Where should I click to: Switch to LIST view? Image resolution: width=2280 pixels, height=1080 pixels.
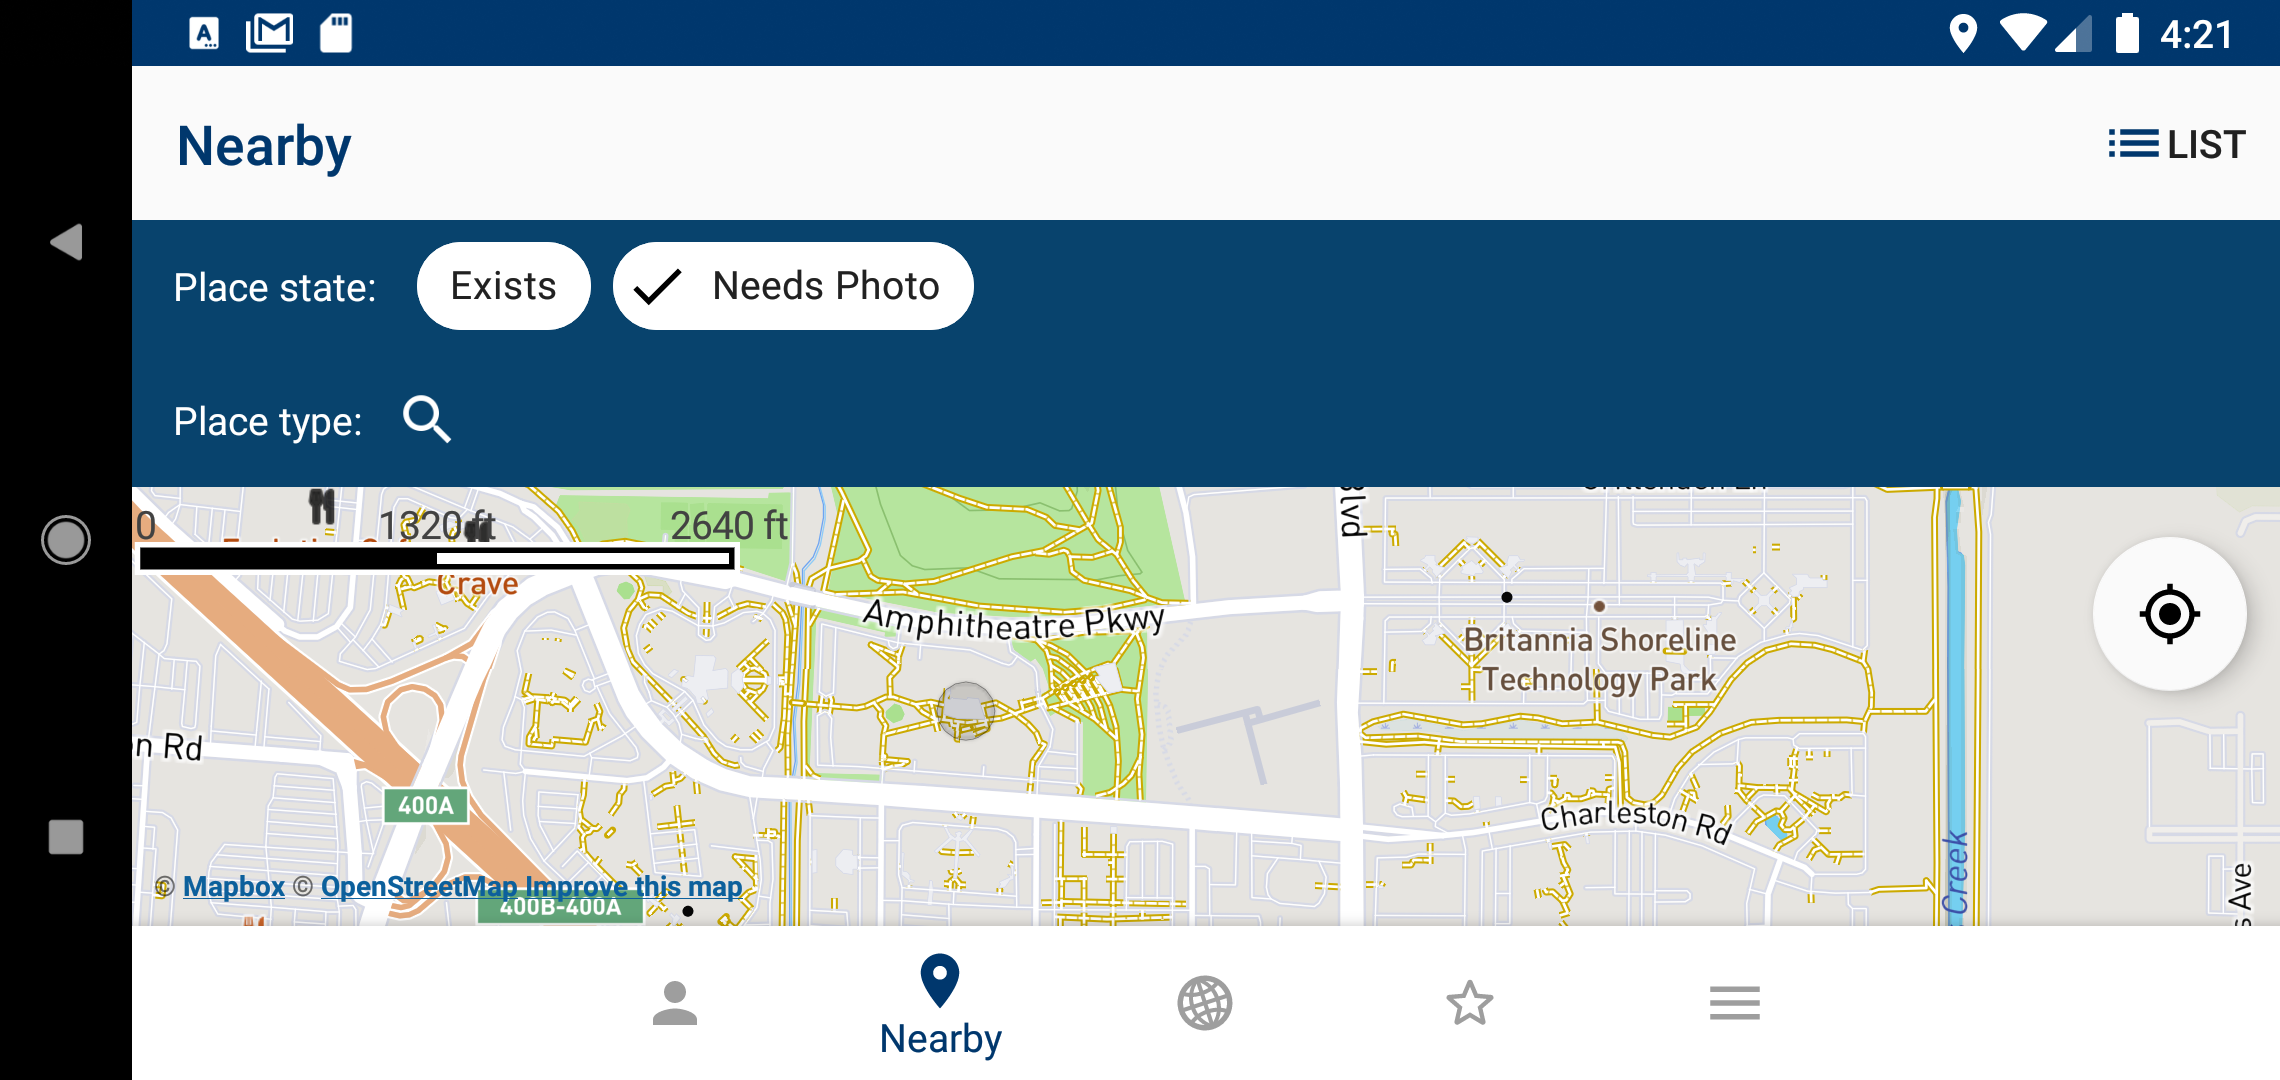pos(2176,144)
